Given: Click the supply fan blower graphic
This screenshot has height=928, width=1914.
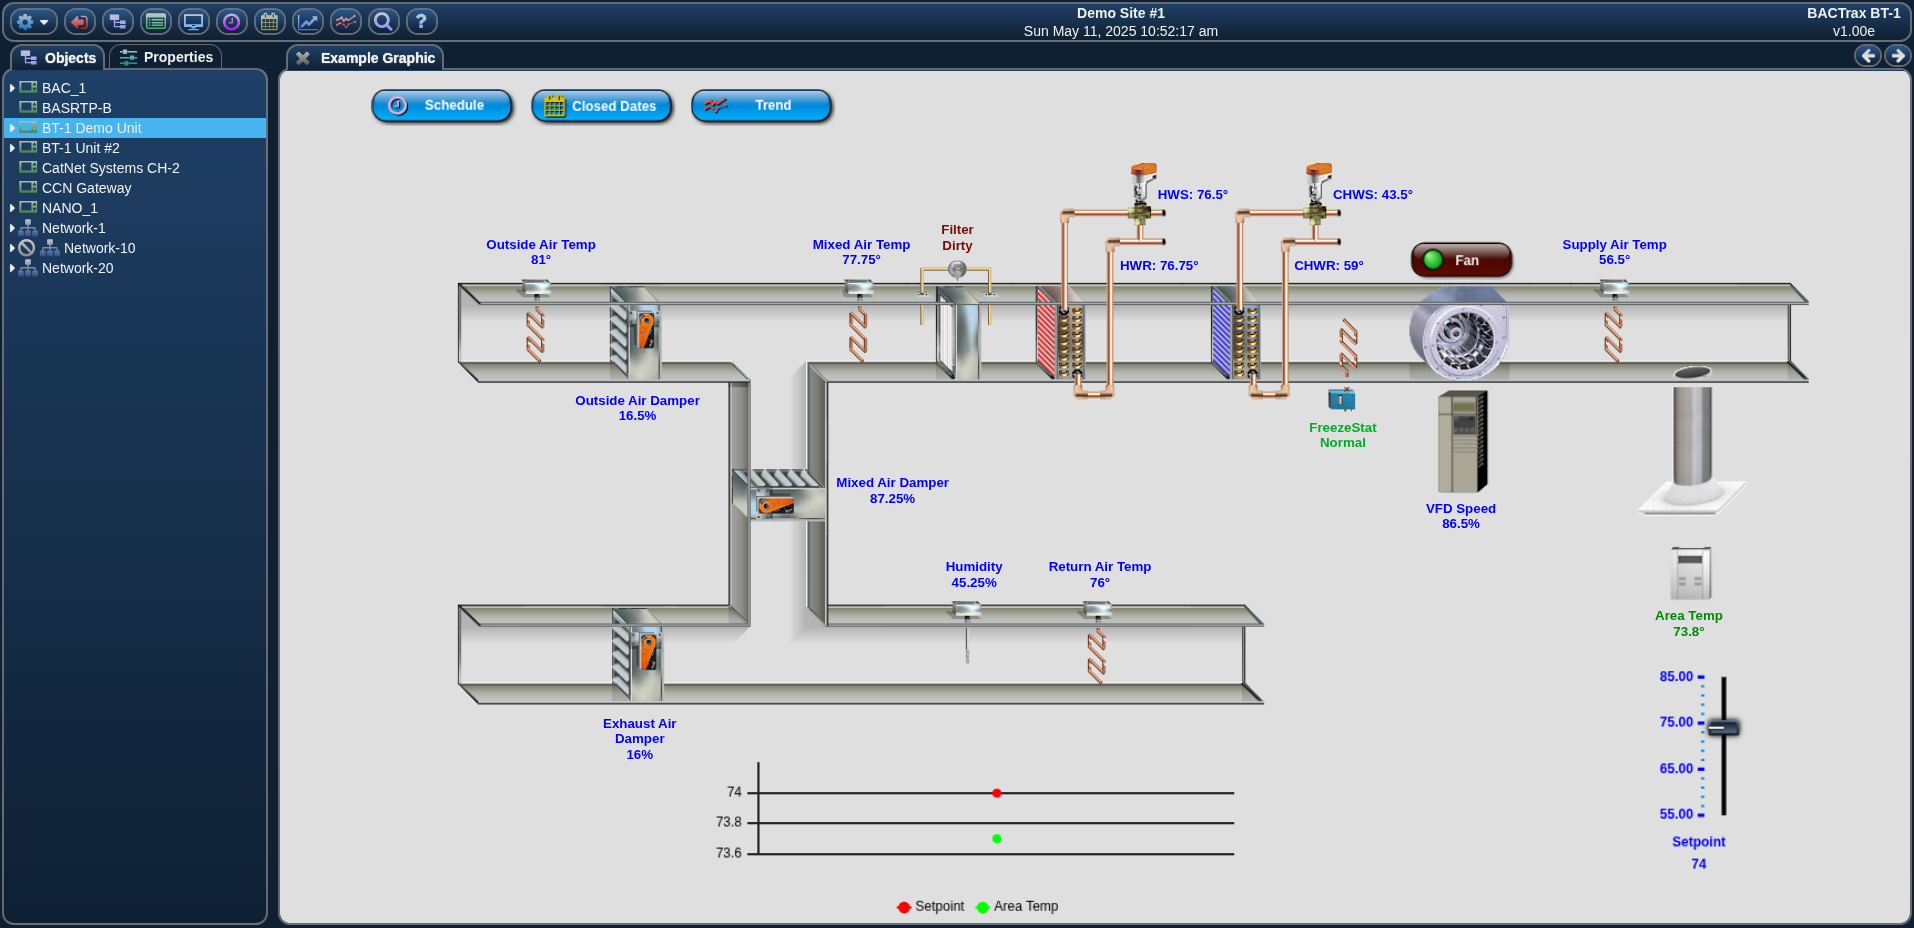Looking at the screenshot, I should tap(1459, 333).
